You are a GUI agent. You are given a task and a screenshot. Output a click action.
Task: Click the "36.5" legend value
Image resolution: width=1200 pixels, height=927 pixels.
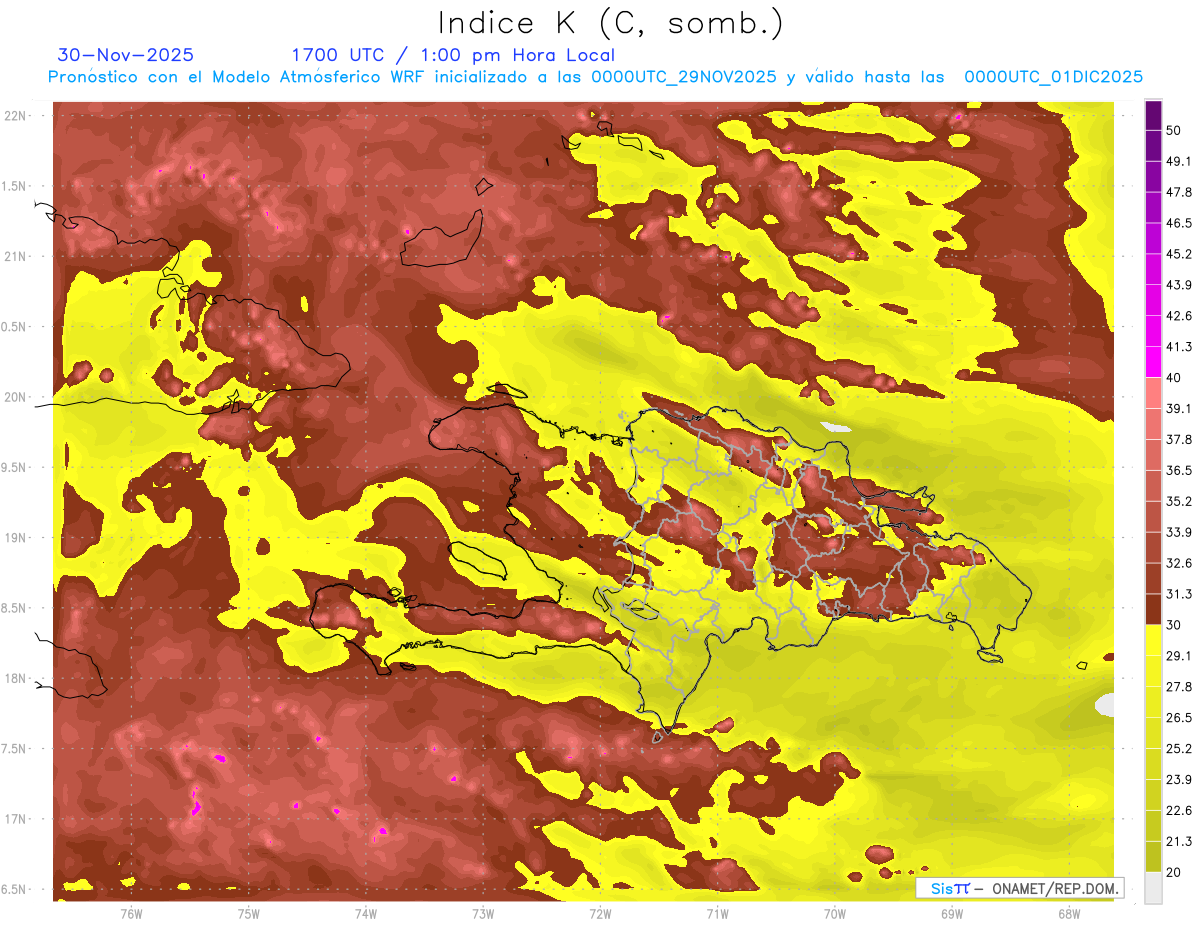pyautogui.click(x=1179, y=470)
